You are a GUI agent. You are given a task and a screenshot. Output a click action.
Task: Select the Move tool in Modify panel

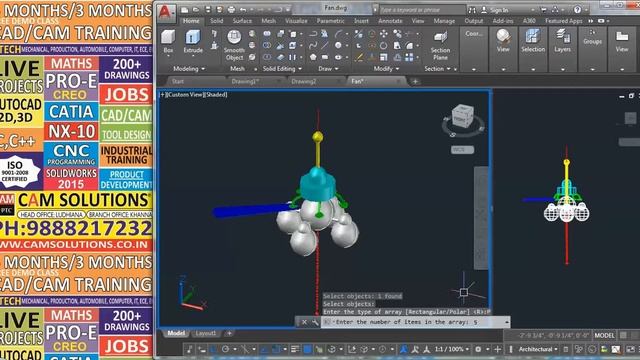click(x=384, y=34)
